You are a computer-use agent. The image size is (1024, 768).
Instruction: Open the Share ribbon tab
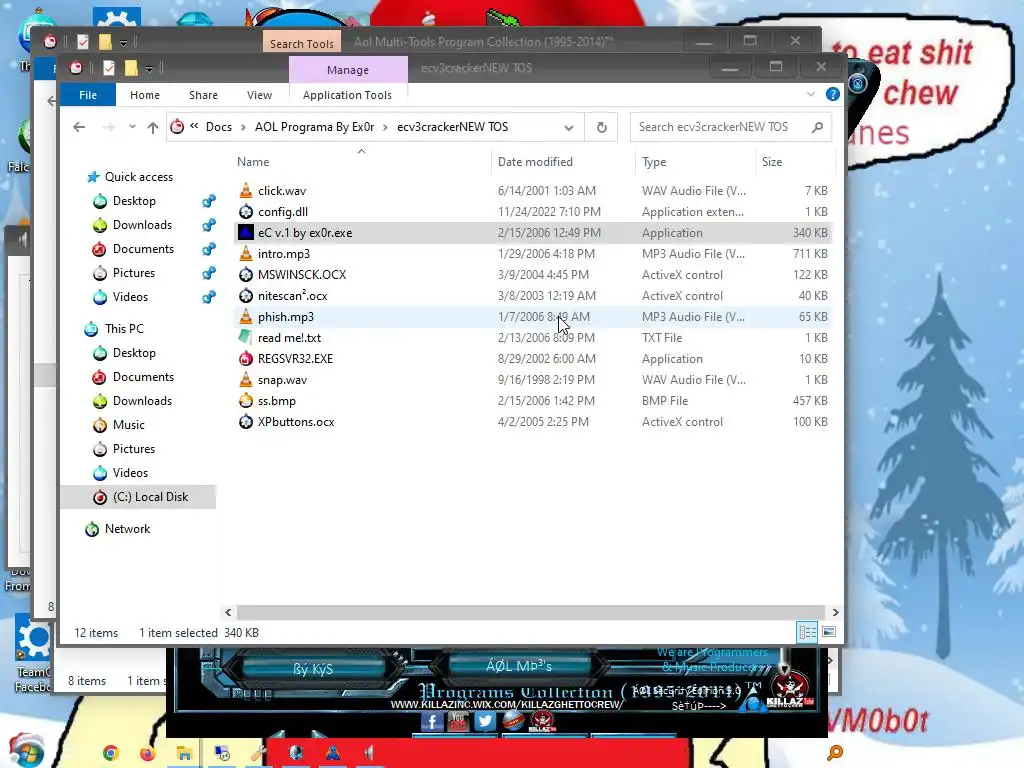coord(203,95)
